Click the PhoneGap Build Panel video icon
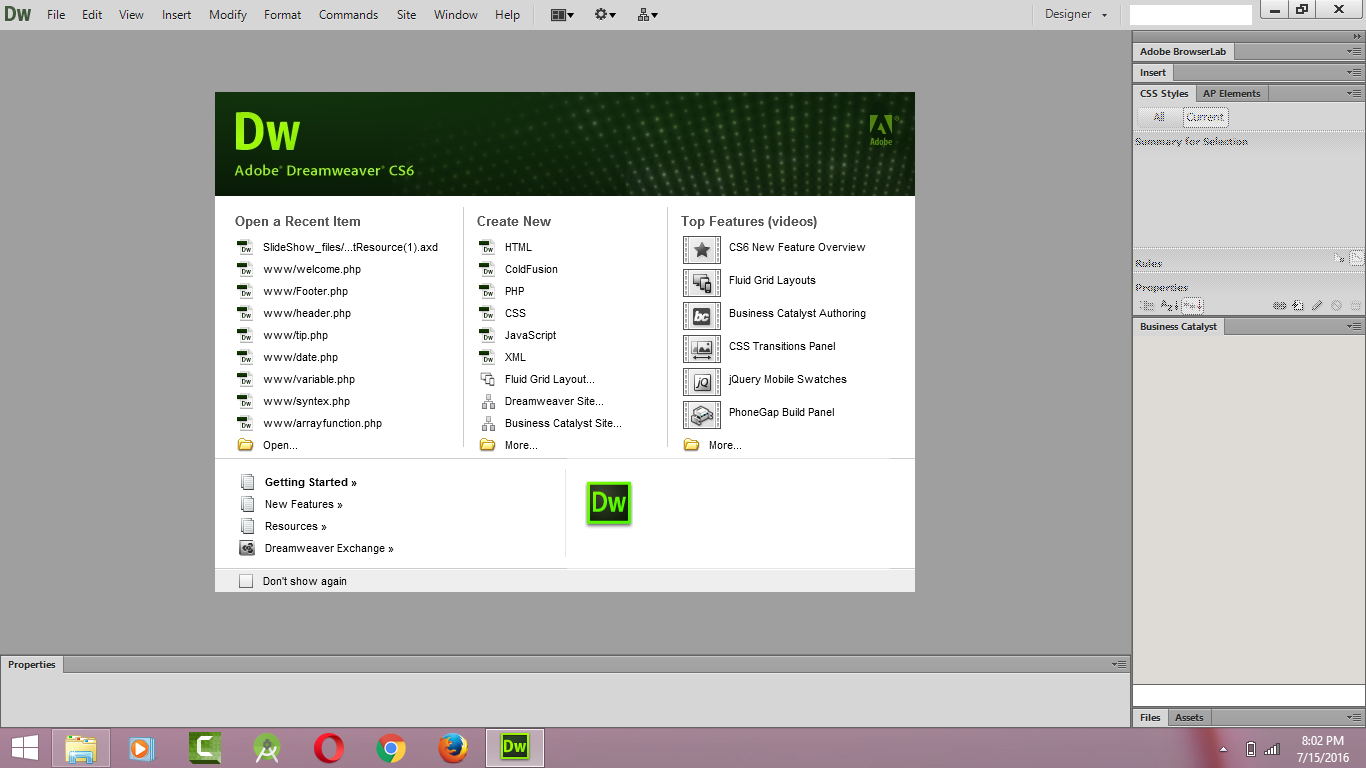This screenshot has height=768, width=1366. 702,415
